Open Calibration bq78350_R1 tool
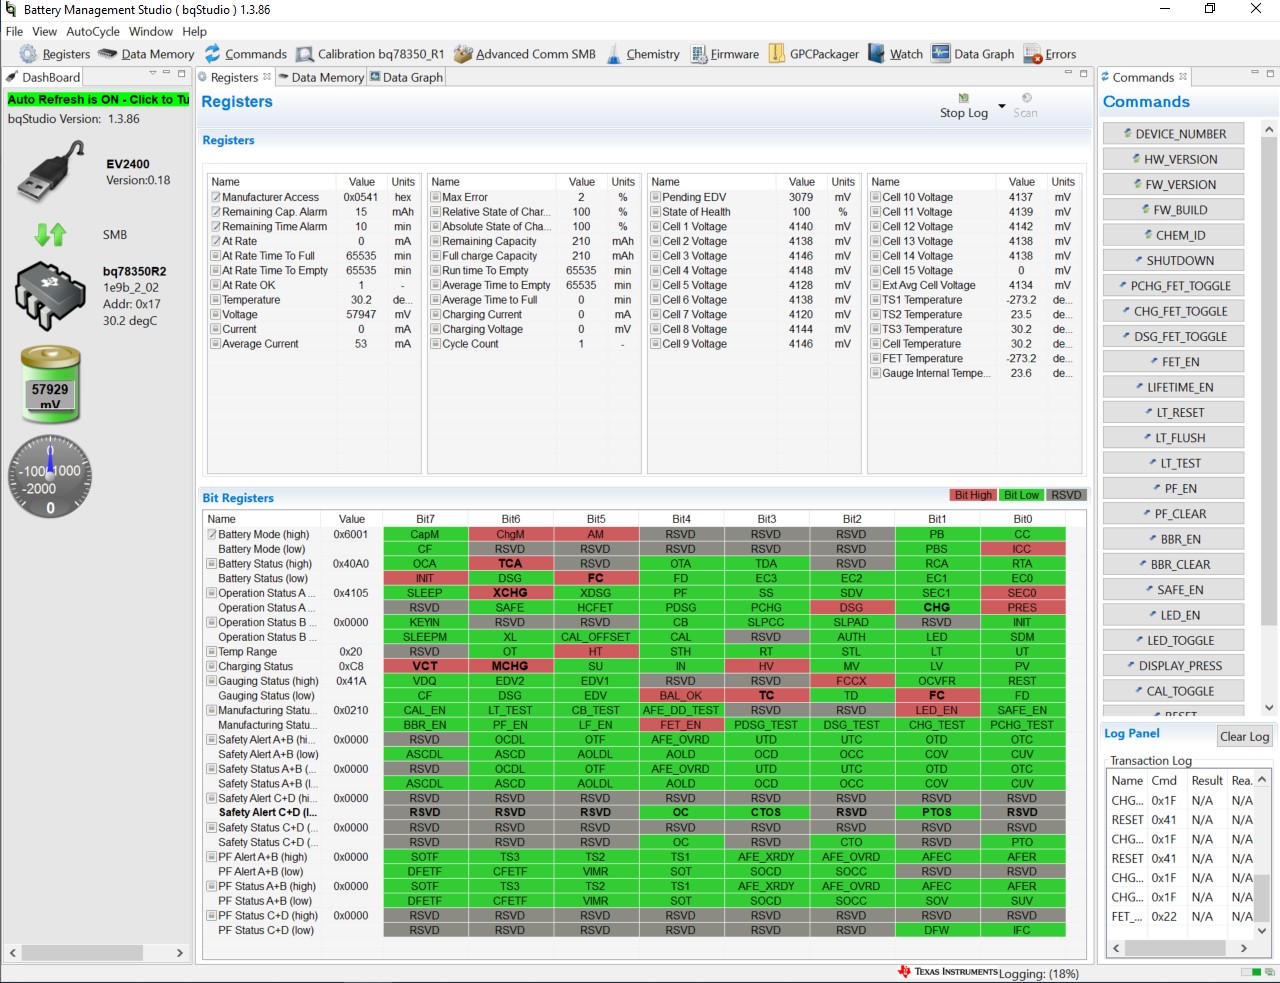Viewport: 1280px width, 983px height. (x=370, y=54)
